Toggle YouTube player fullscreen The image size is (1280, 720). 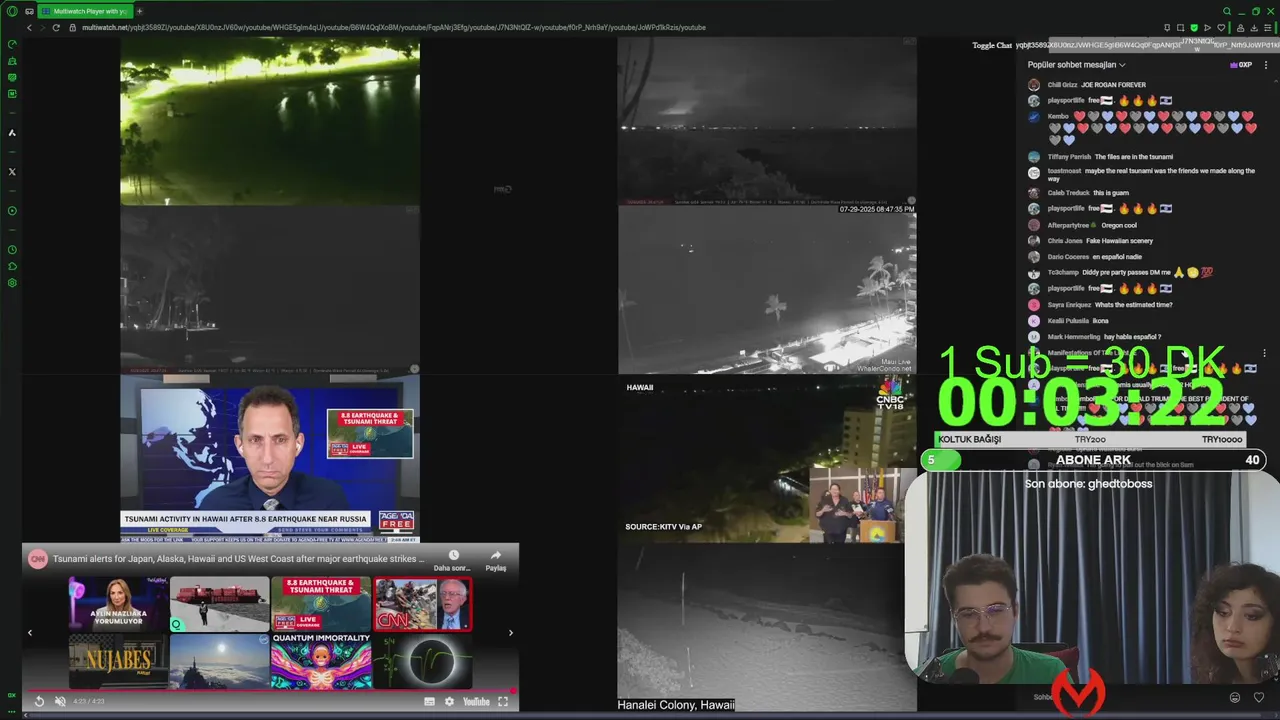coord(503,701)
